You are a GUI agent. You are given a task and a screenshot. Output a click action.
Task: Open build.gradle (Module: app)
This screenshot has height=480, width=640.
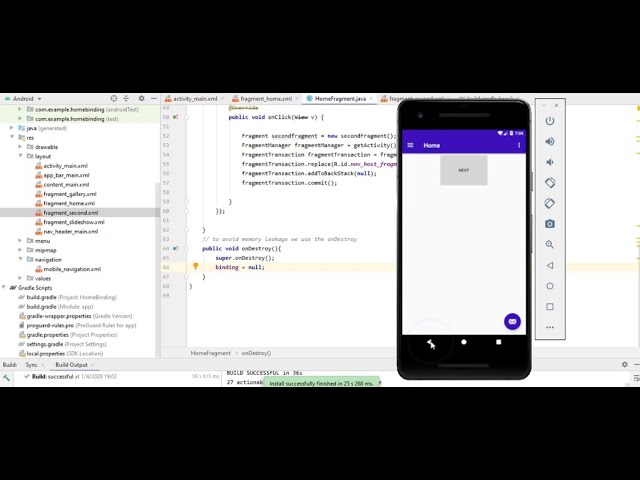click(x=56, y=307)
